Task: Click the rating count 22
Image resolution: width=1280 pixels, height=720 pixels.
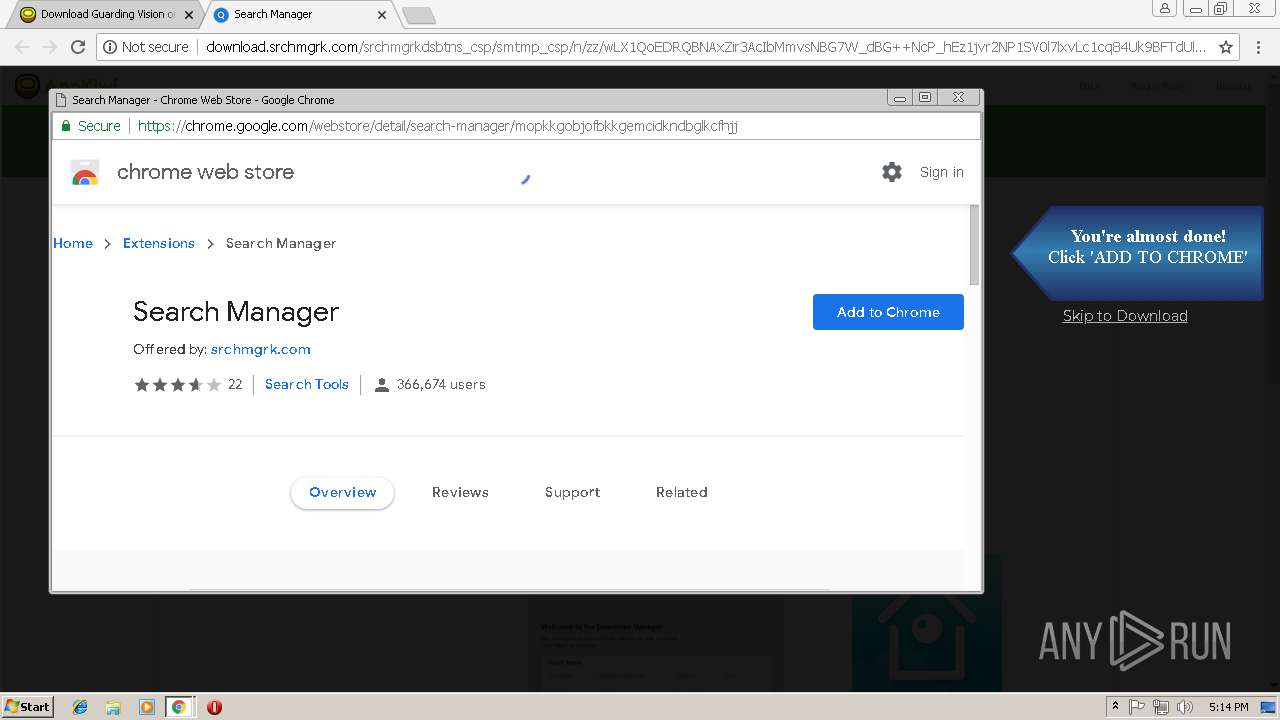Action: (235, 384)
